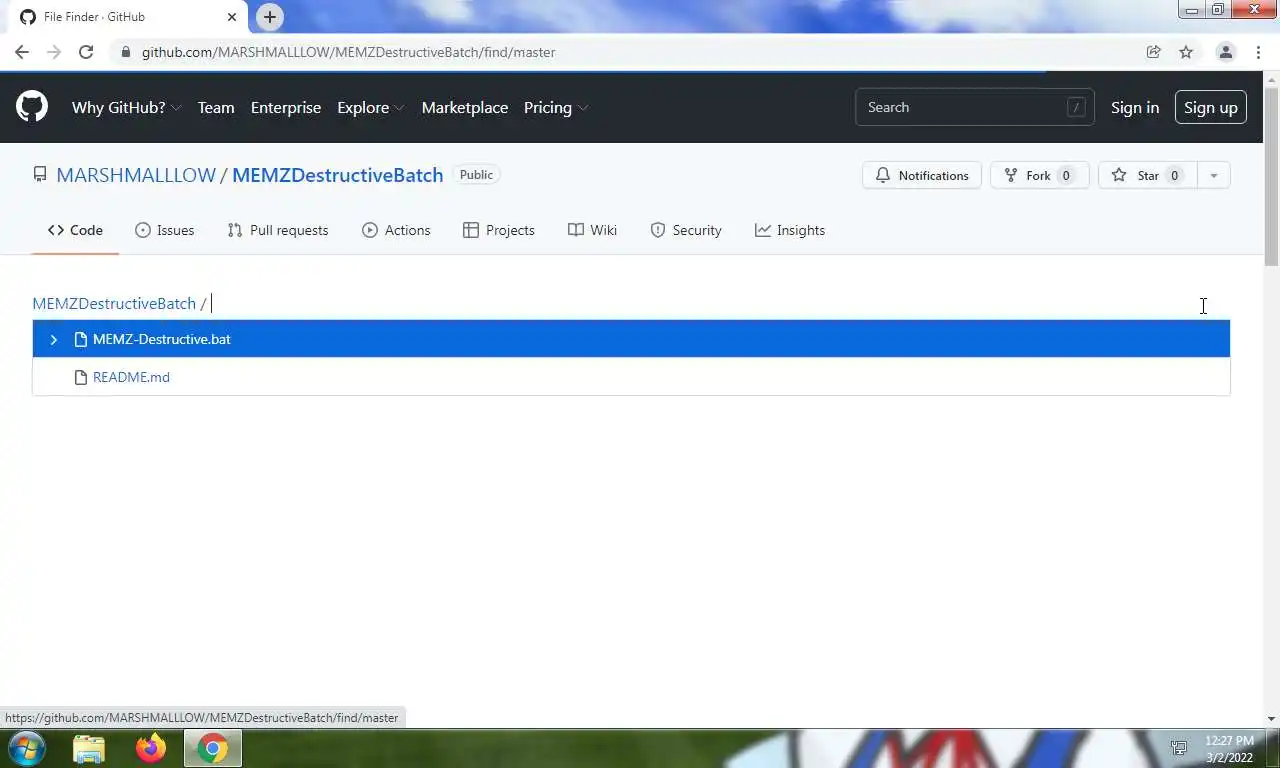Viewport: 1280px width, 768px height.
Task: View site security lock info
Action: [x=125, y=52]
